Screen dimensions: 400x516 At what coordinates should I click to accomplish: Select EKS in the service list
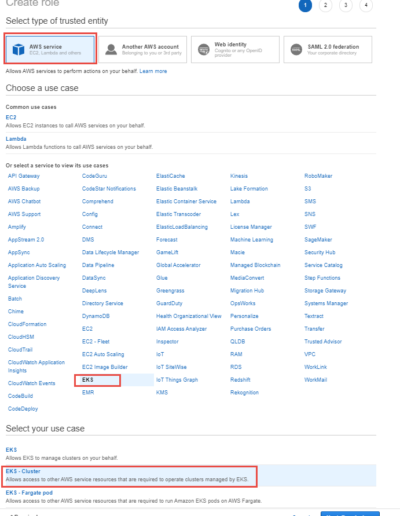click(88, 380)
